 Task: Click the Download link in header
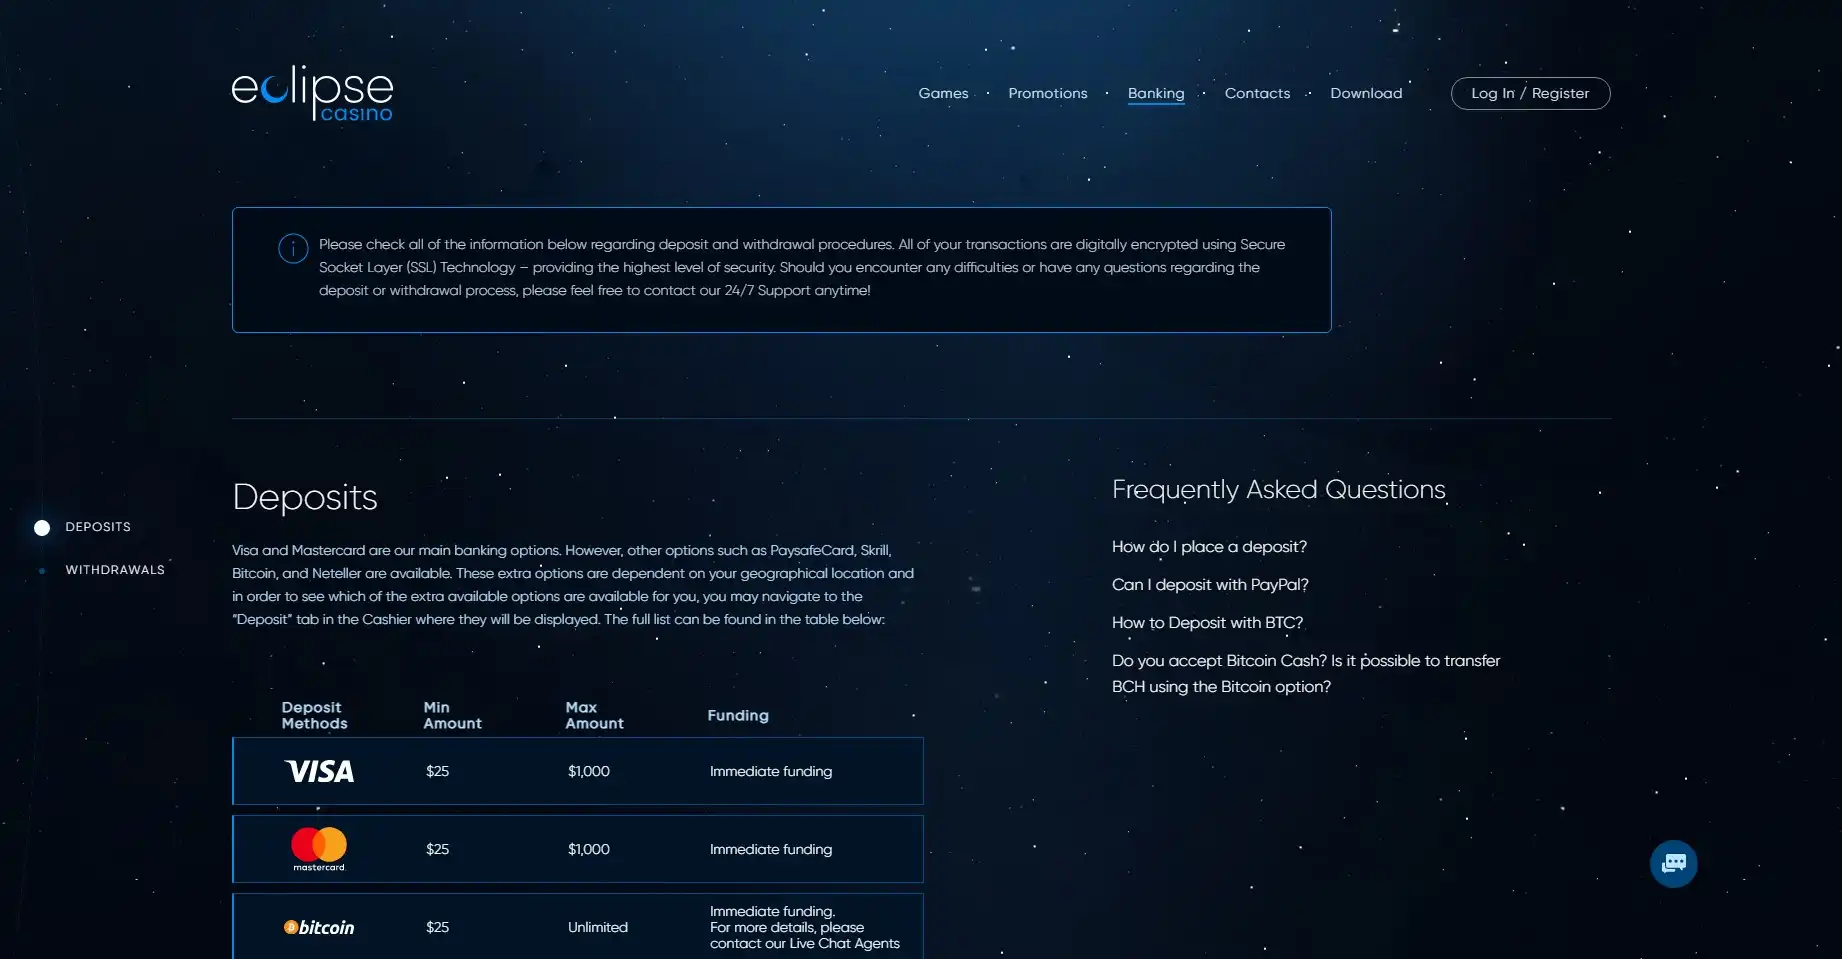1366,93
